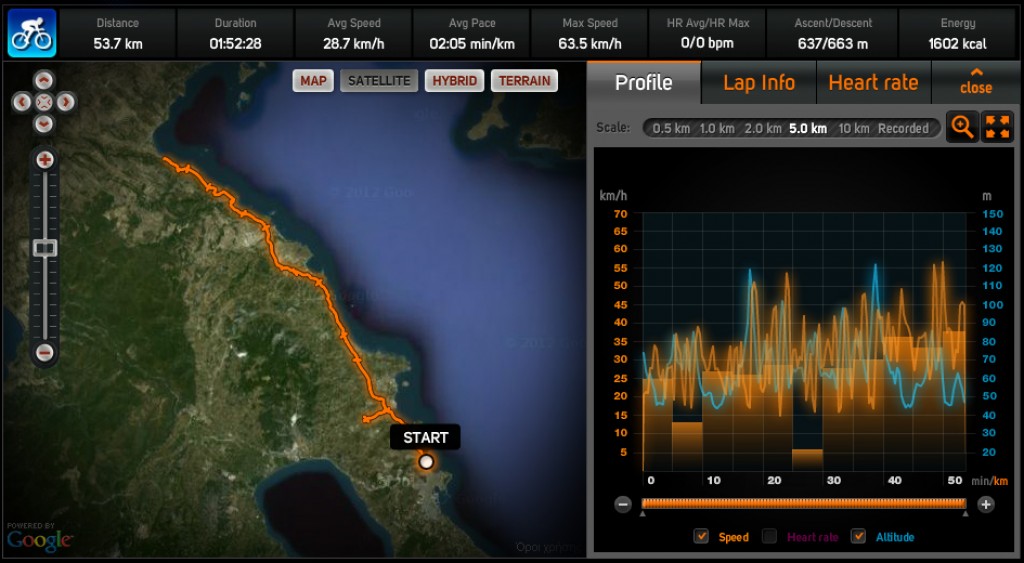Switch map to HYBRID view
Viewport: 1024px width, 563px height.
455,81
